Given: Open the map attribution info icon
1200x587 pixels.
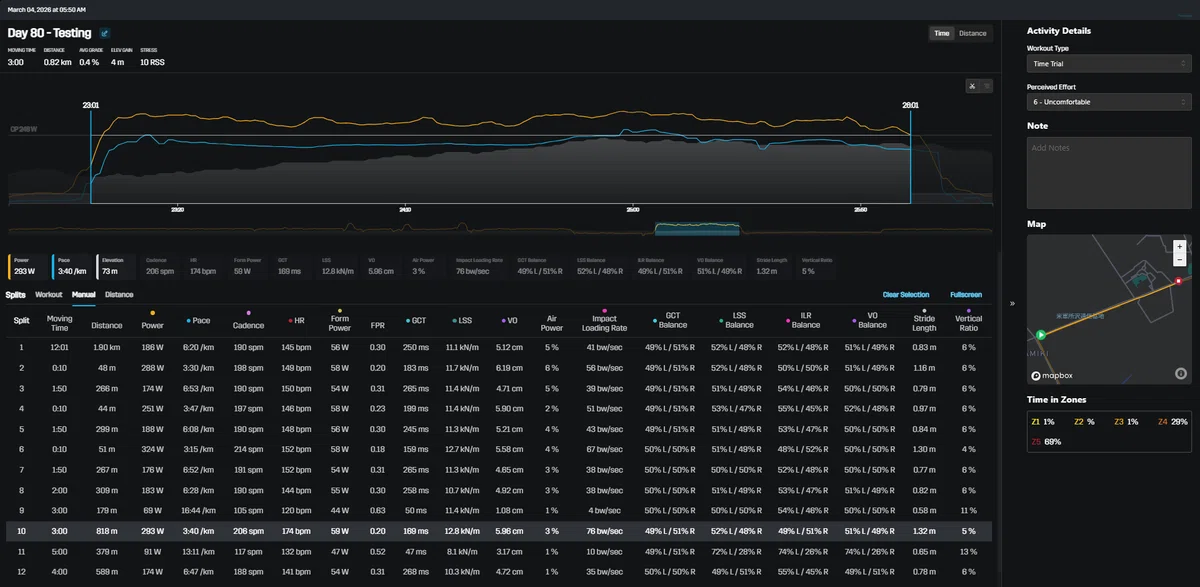Looking at the screenshot, I should pos(1180,373).
